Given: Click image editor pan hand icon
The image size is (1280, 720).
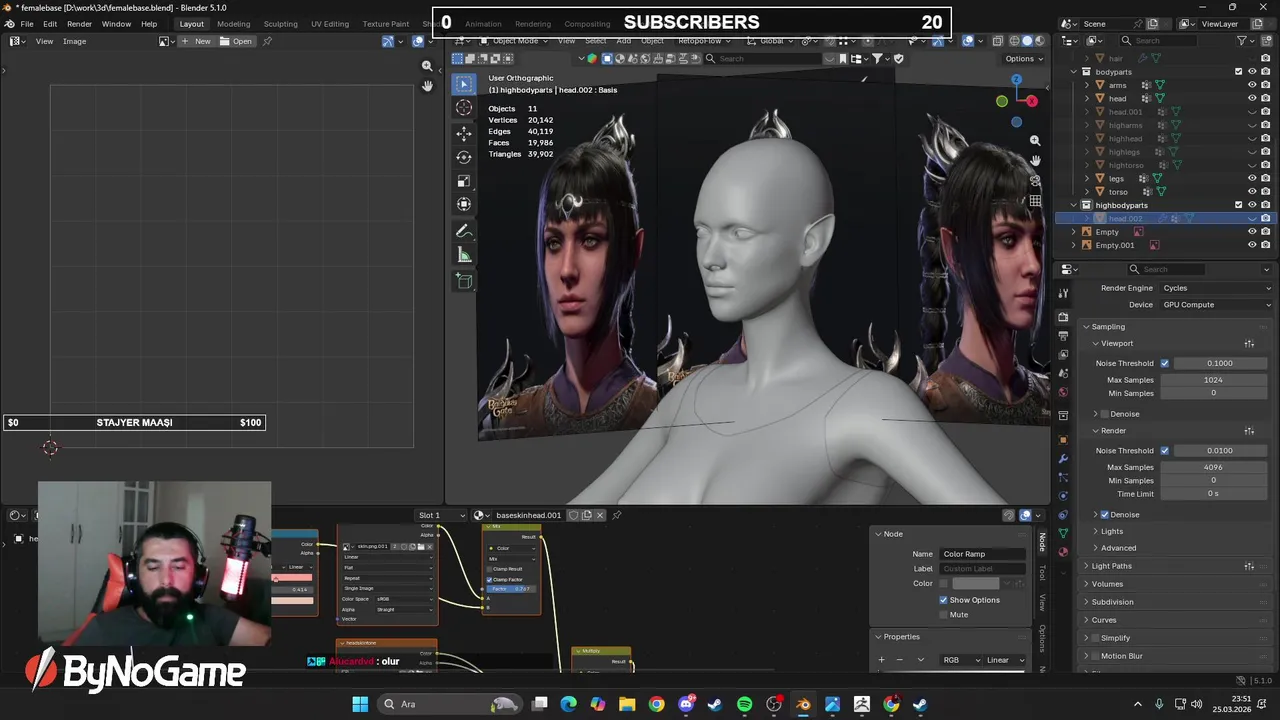Looking at the screenshot, I should tap(427, 86).
